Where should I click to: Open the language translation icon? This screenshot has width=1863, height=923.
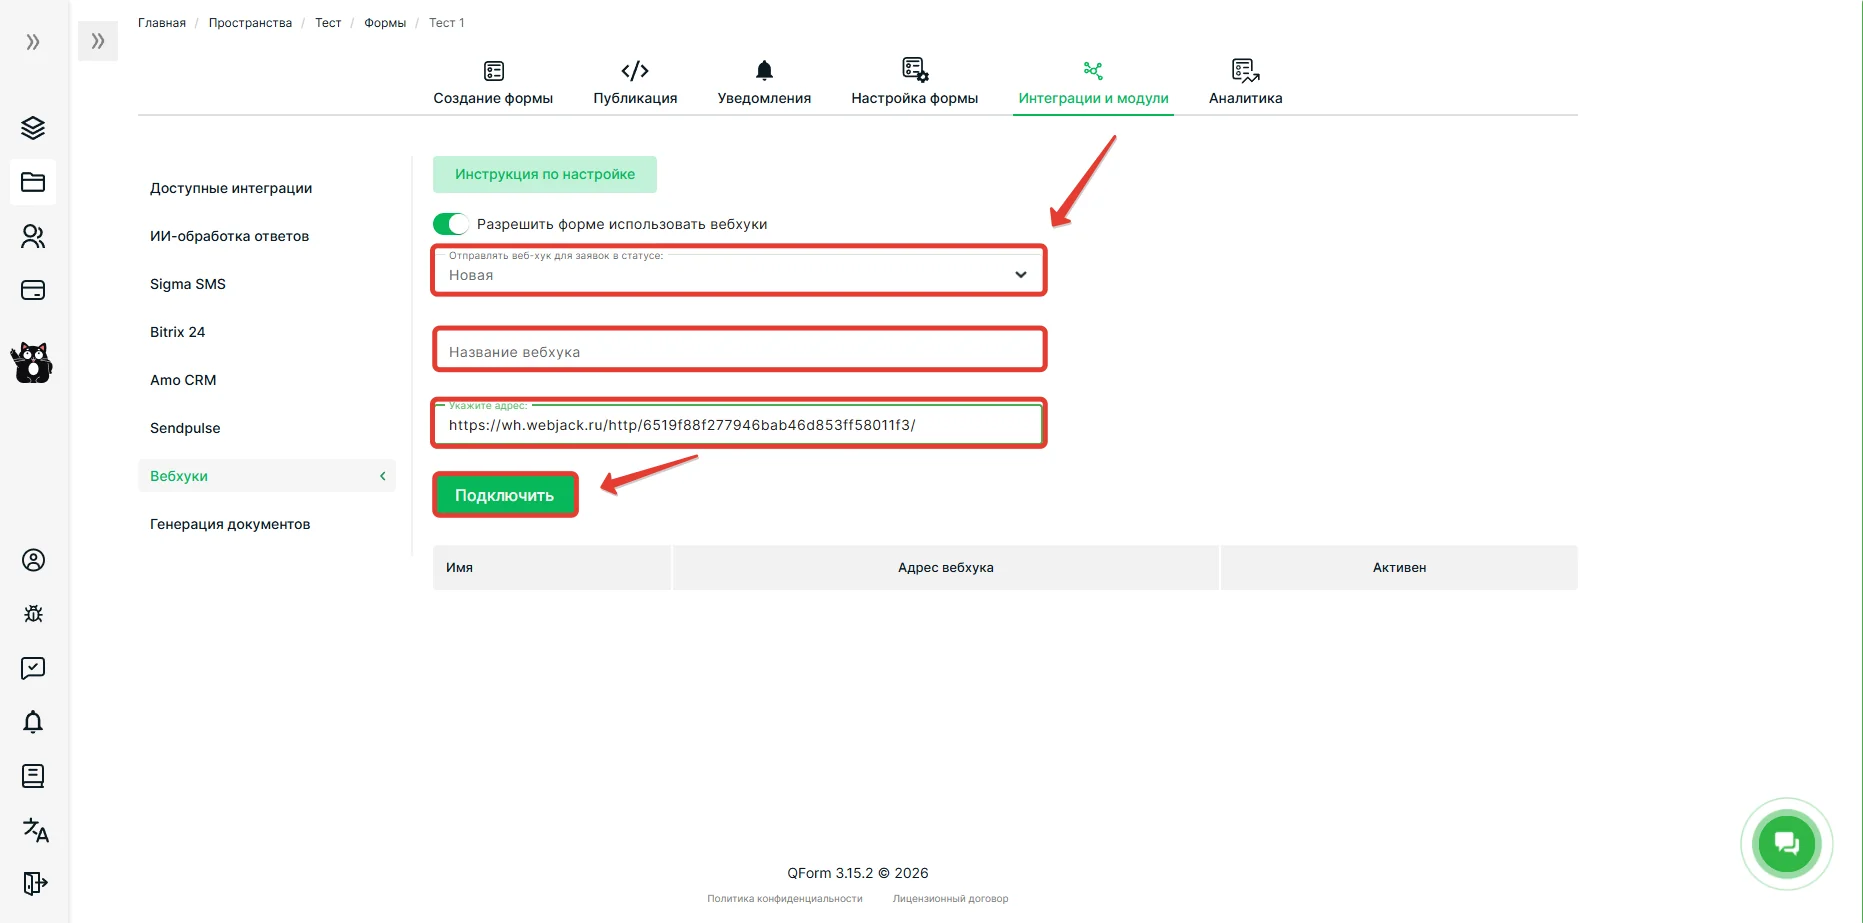35,830
